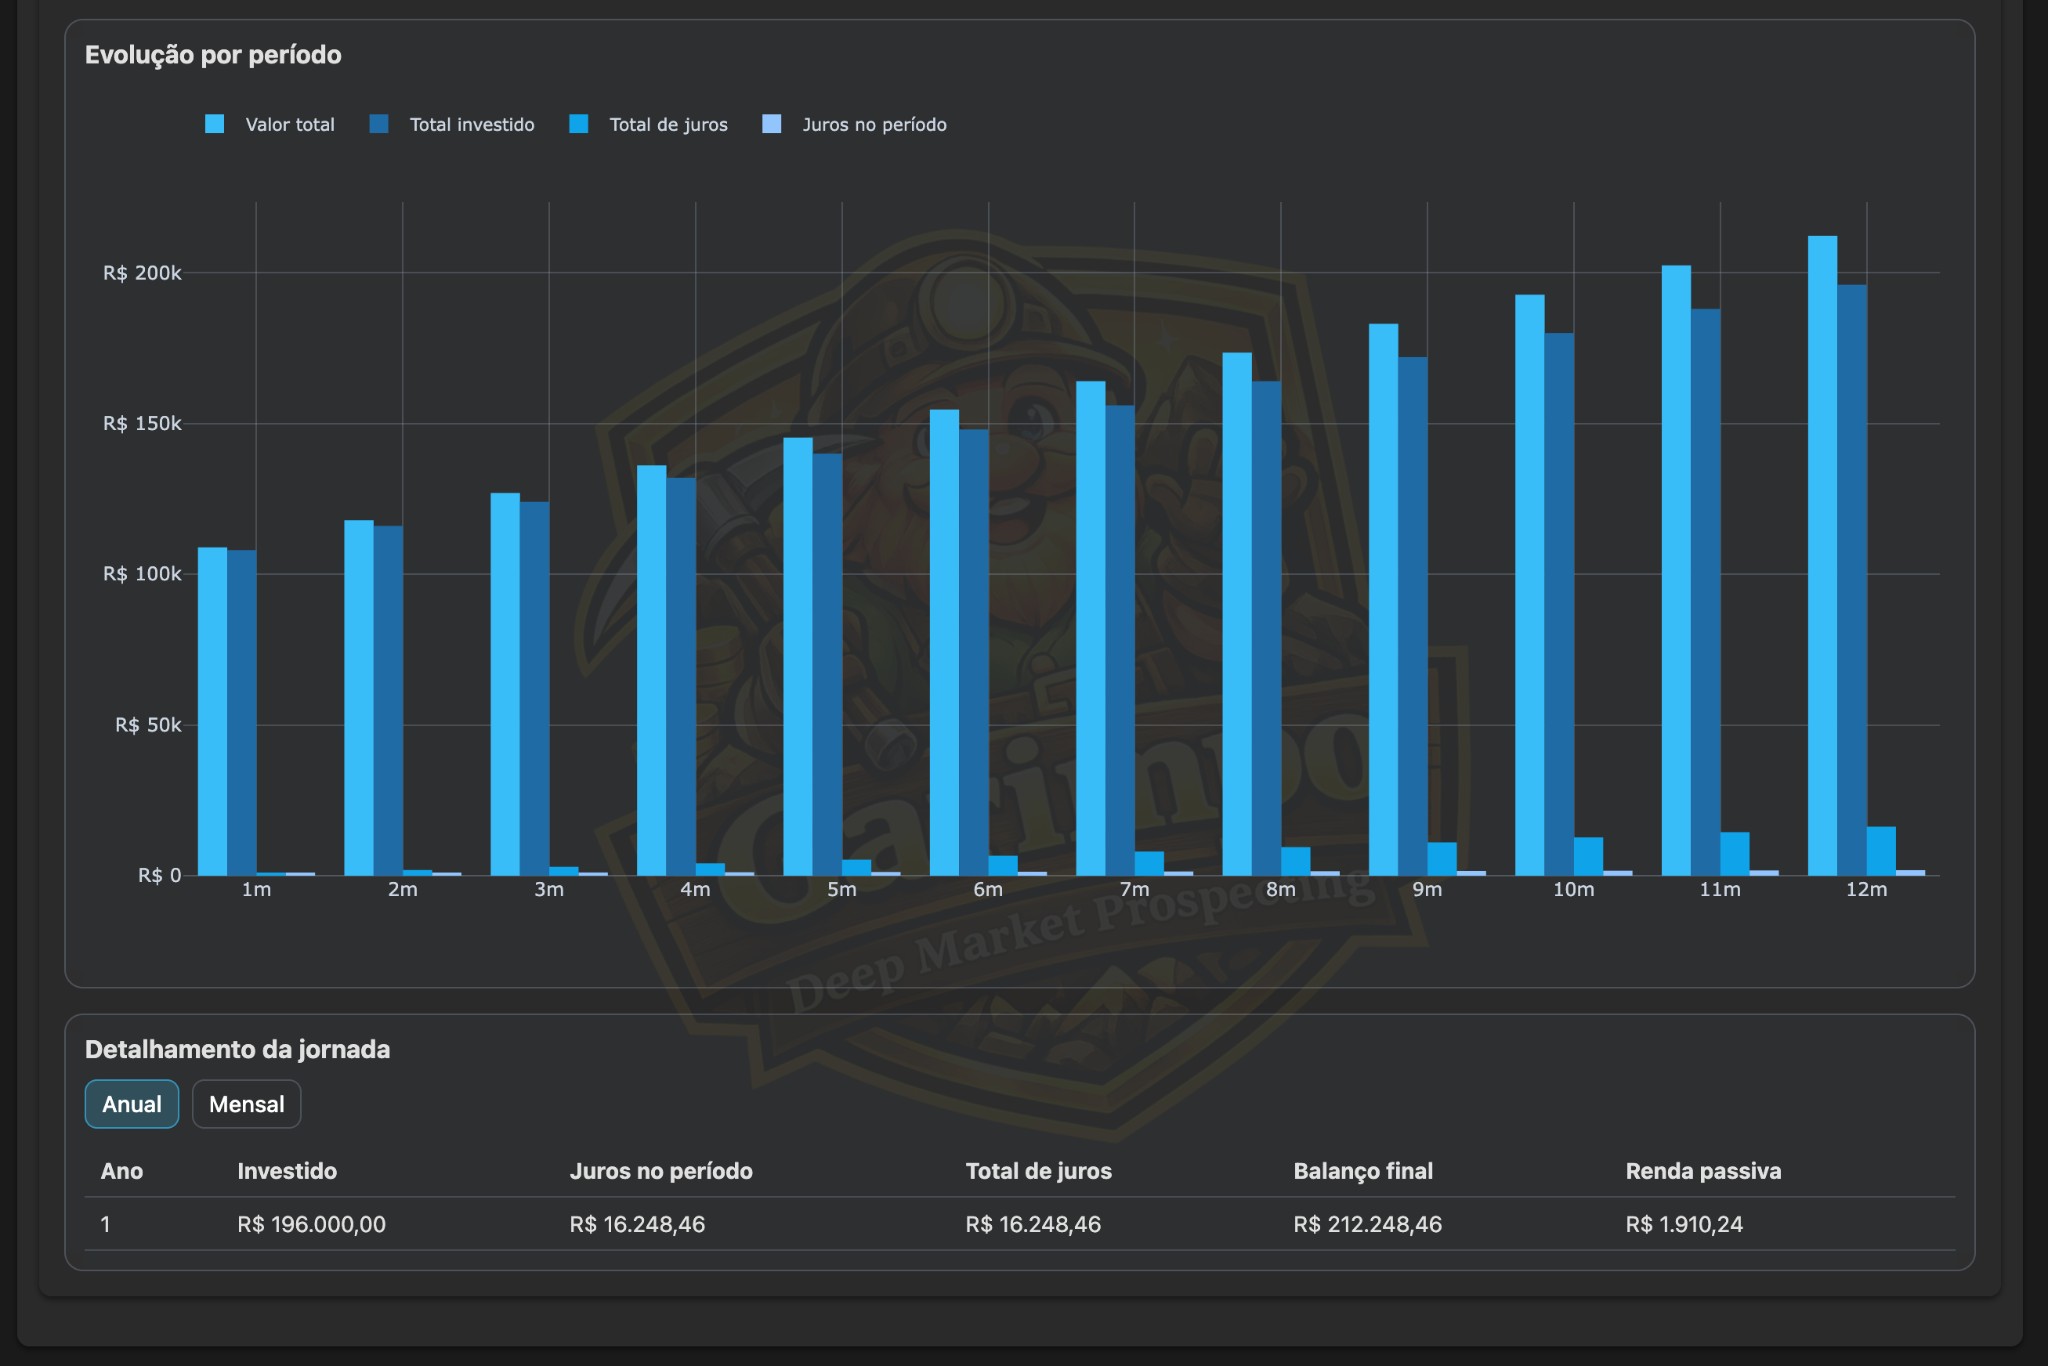
Task: Switch to the Anual tab
Action: point(132,1104)
